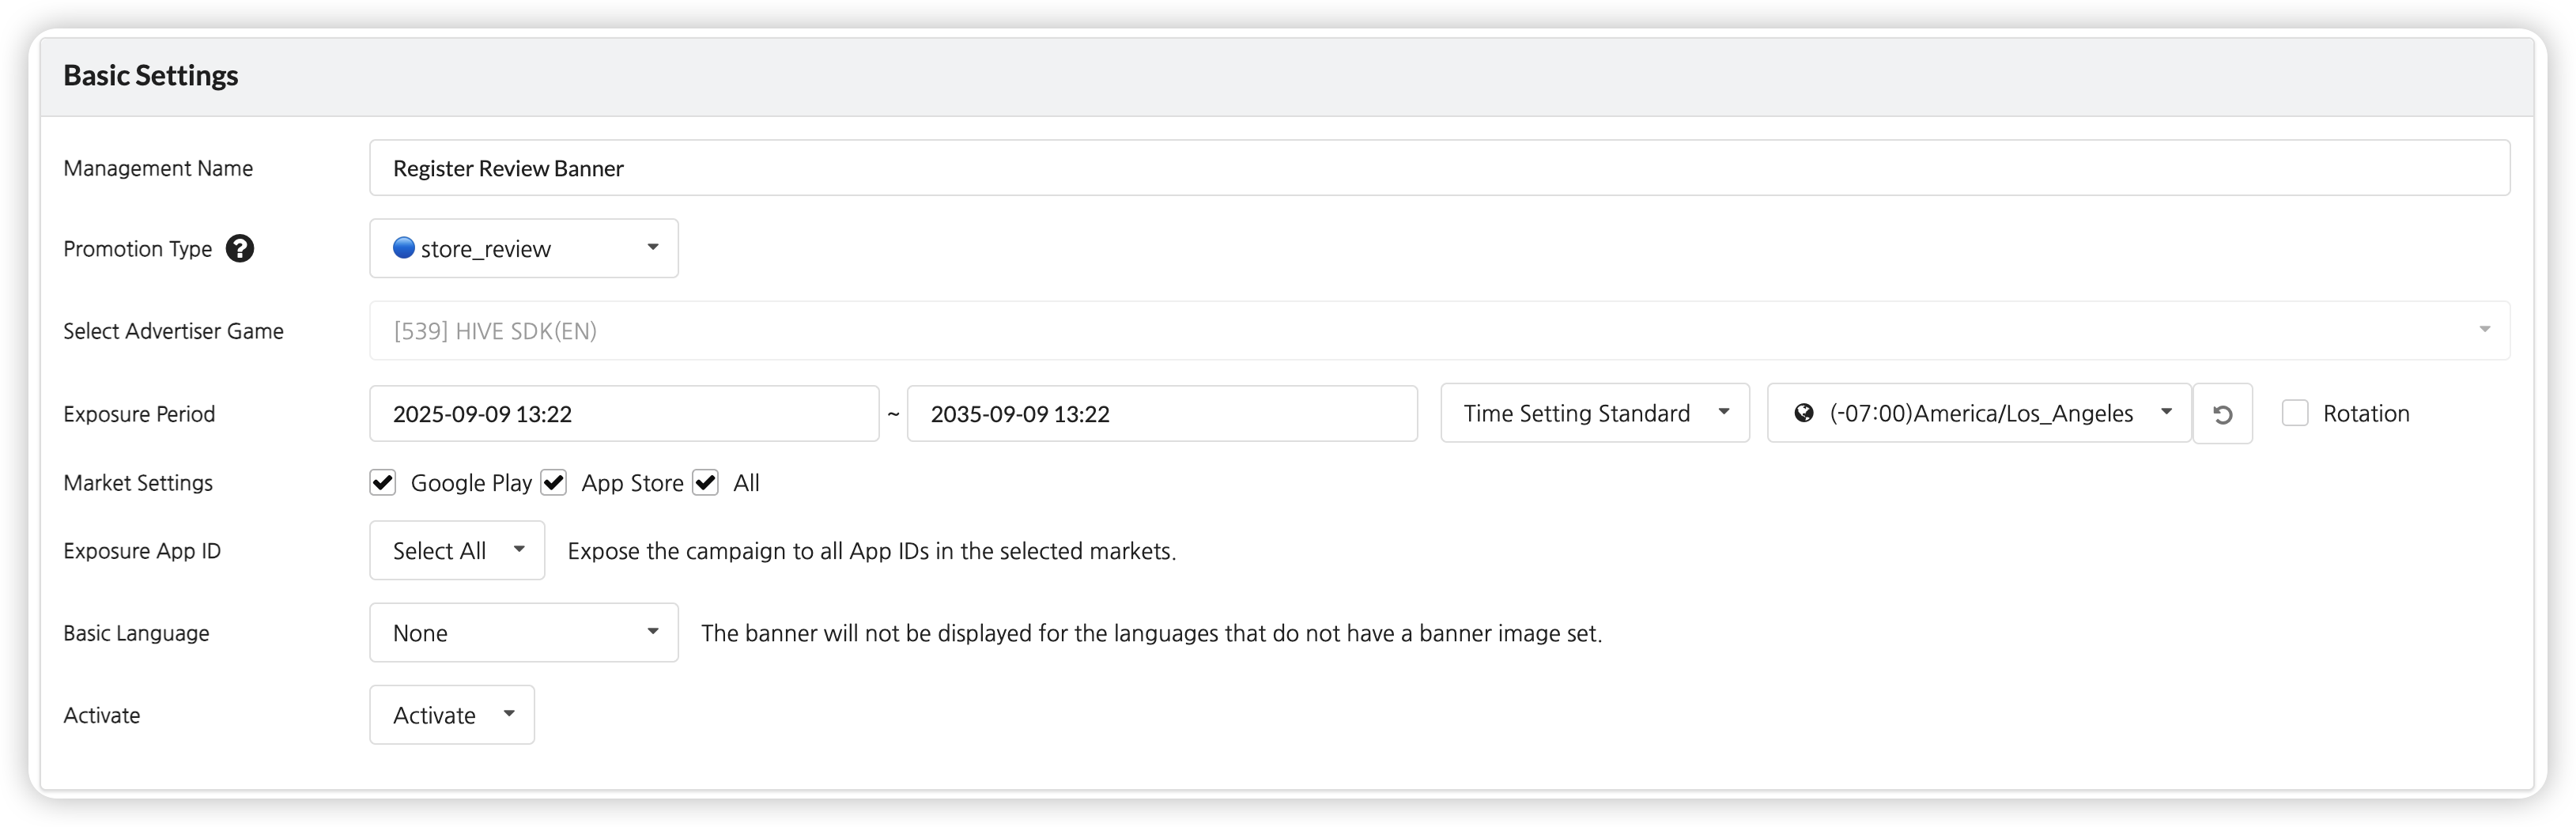
Task: Uncheck the App Store checkbox
Action: coord(554,483)
